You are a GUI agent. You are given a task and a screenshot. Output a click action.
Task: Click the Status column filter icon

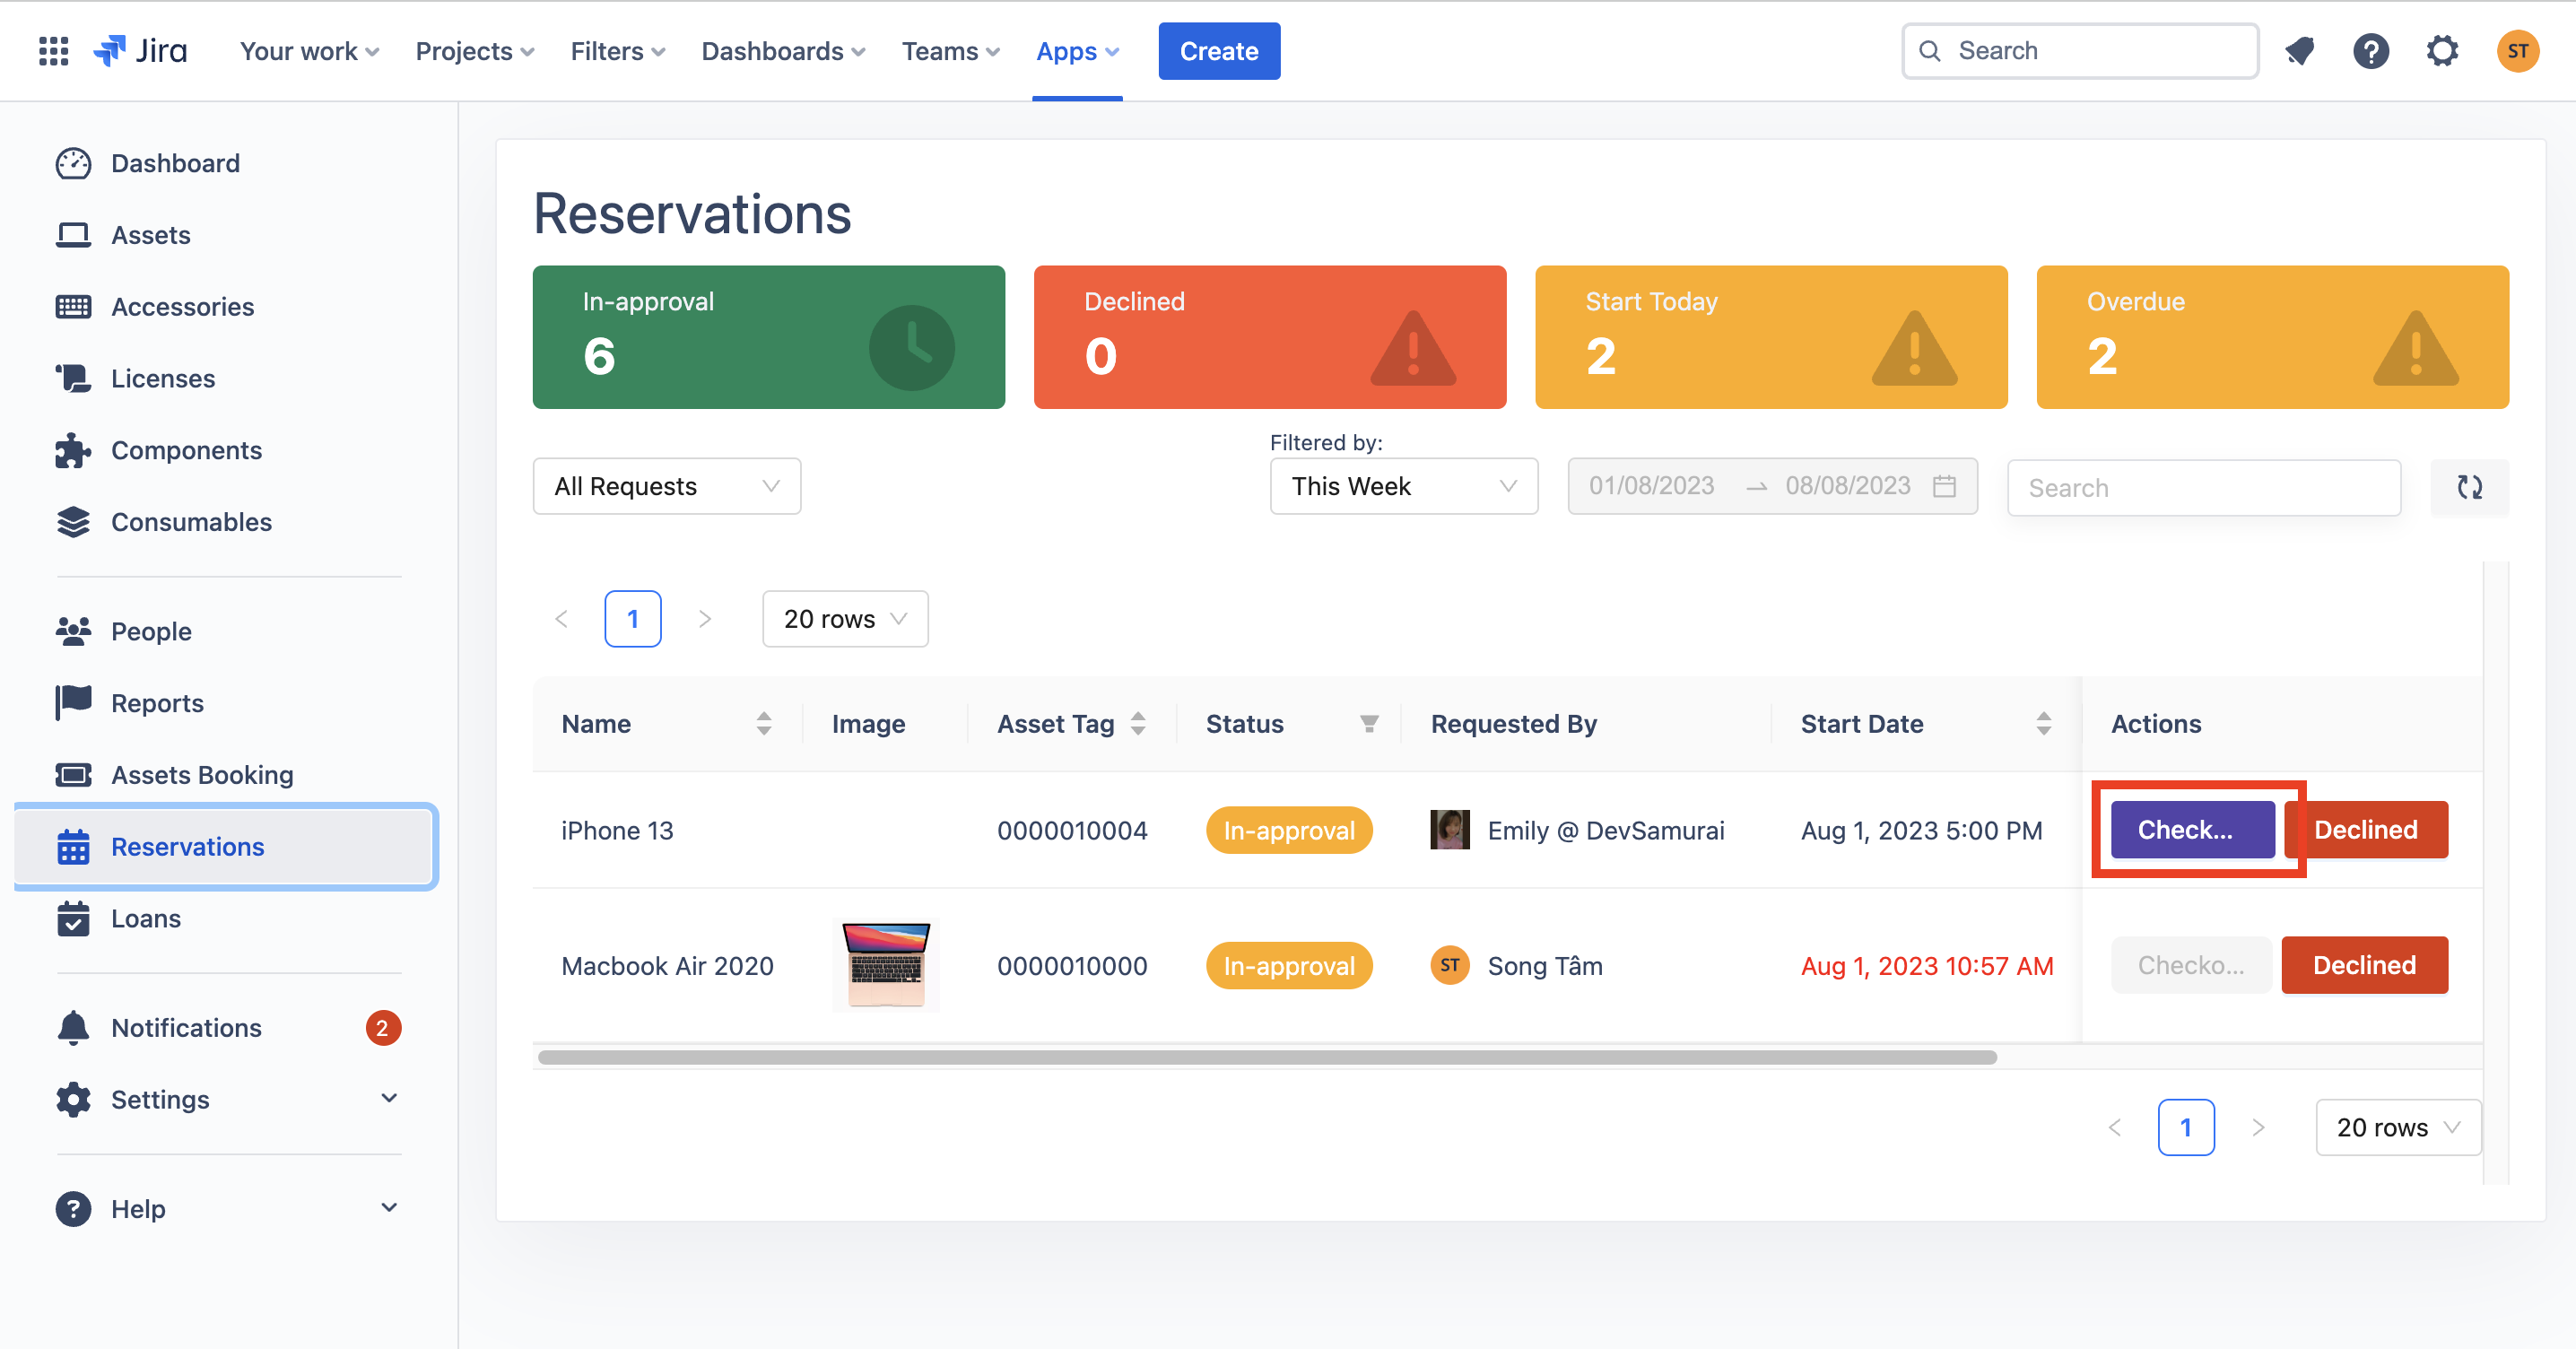(1369, 724)
